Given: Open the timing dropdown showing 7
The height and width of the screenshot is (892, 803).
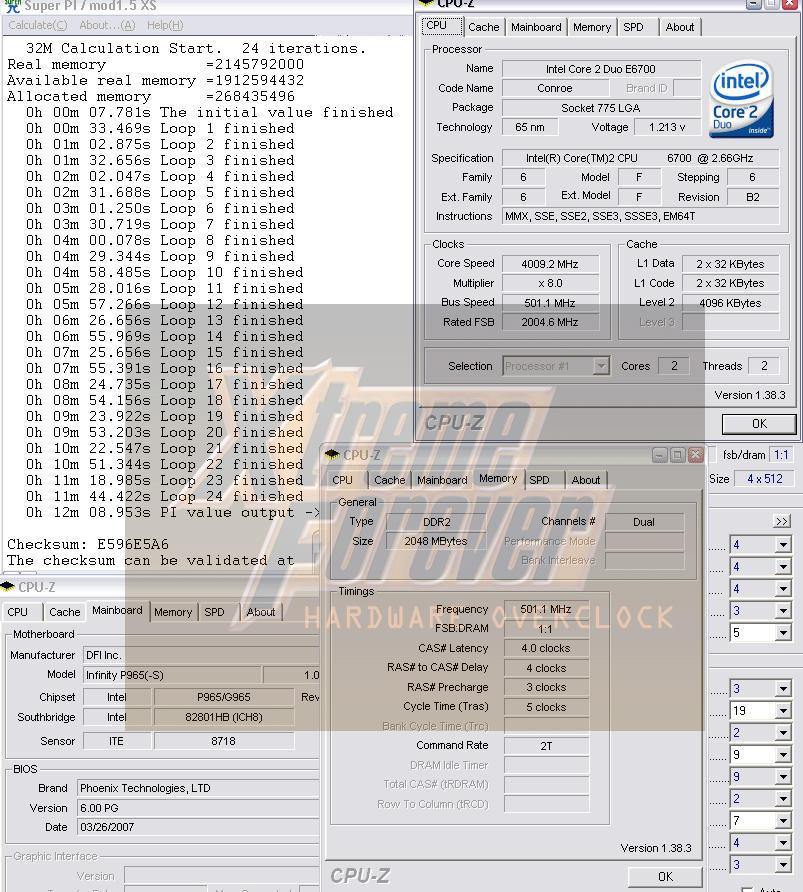Looking at the screenshot, I should pos(782,821).
